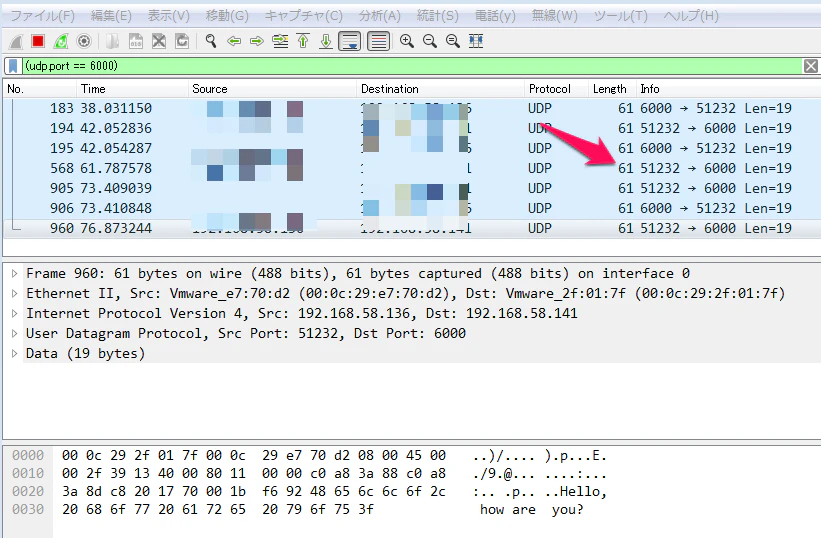Click the go to specified packet icon

[280, 41]
